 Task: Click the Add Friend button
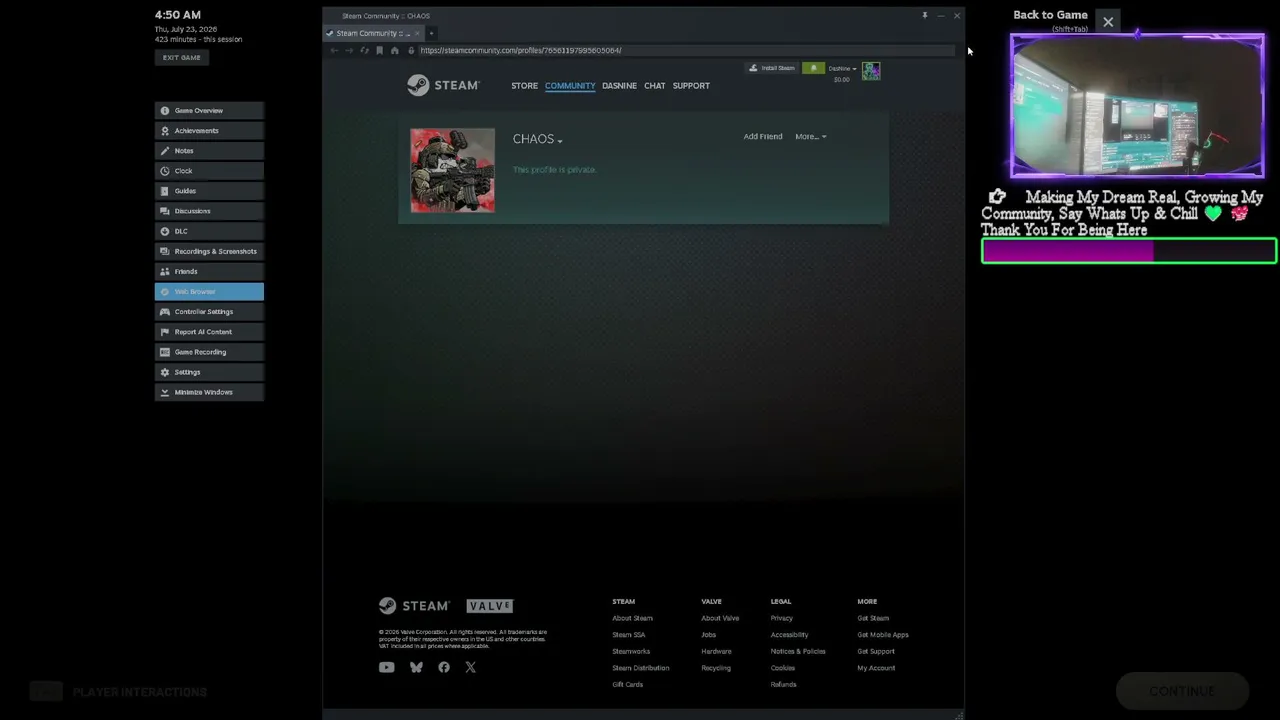[x=763, y=137]
